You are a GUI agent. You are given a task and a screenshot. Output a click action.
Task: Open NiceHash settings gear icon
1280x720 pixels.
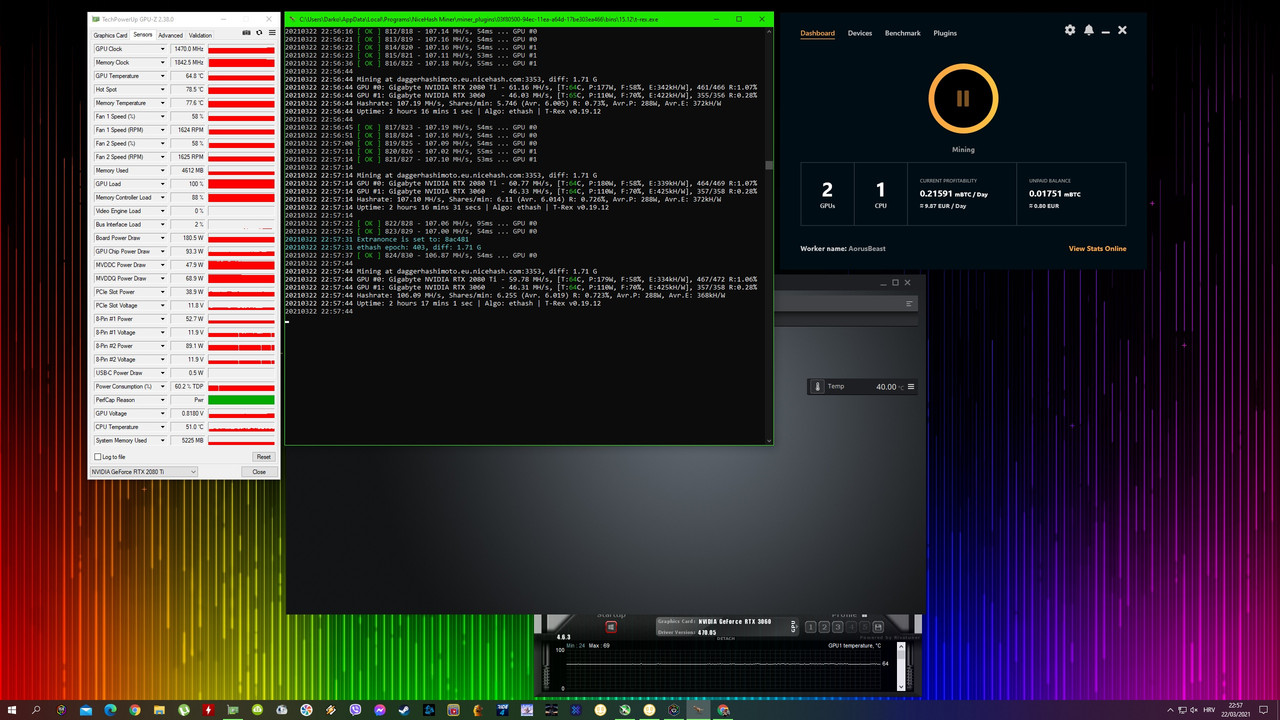[x=1070, y=30]
